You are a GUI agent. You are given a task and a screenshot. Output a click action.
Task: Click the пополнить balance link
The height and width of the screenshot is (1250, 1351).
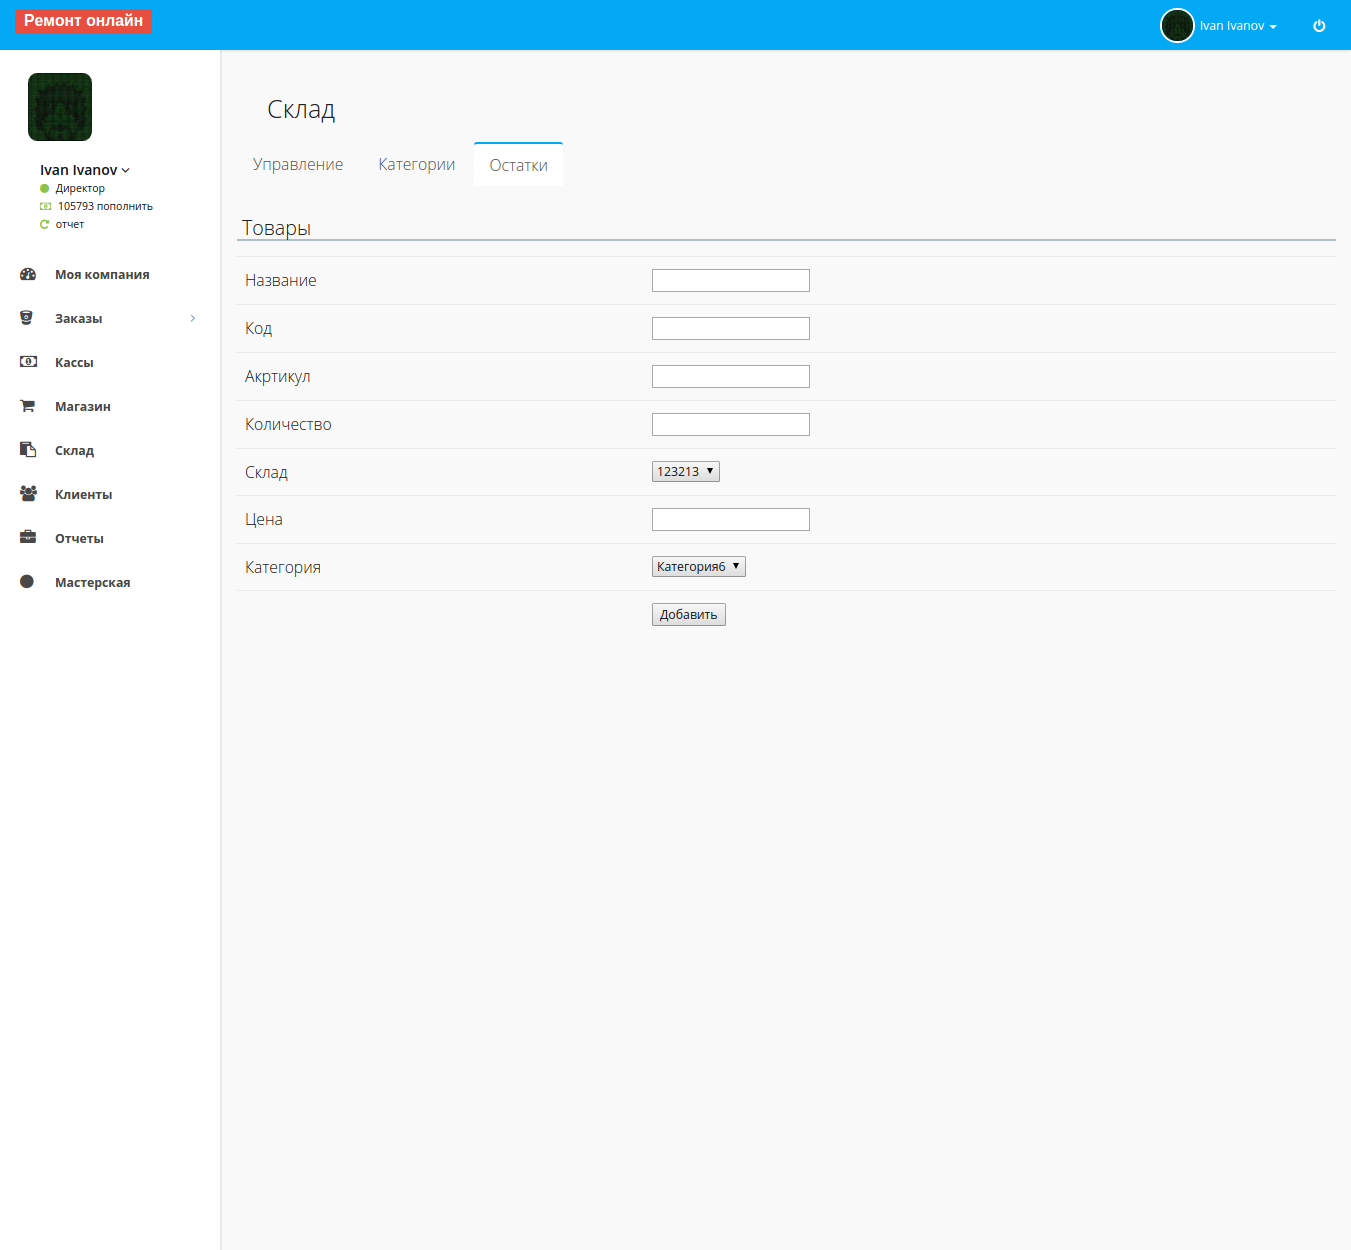point(125,206)
